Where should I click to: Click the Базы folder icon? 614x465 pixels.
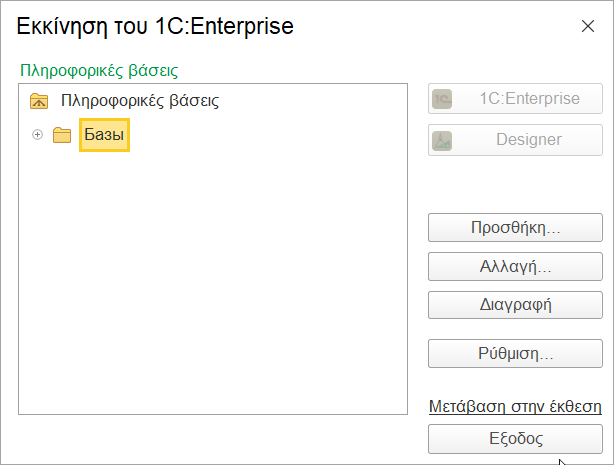(62, 135)
